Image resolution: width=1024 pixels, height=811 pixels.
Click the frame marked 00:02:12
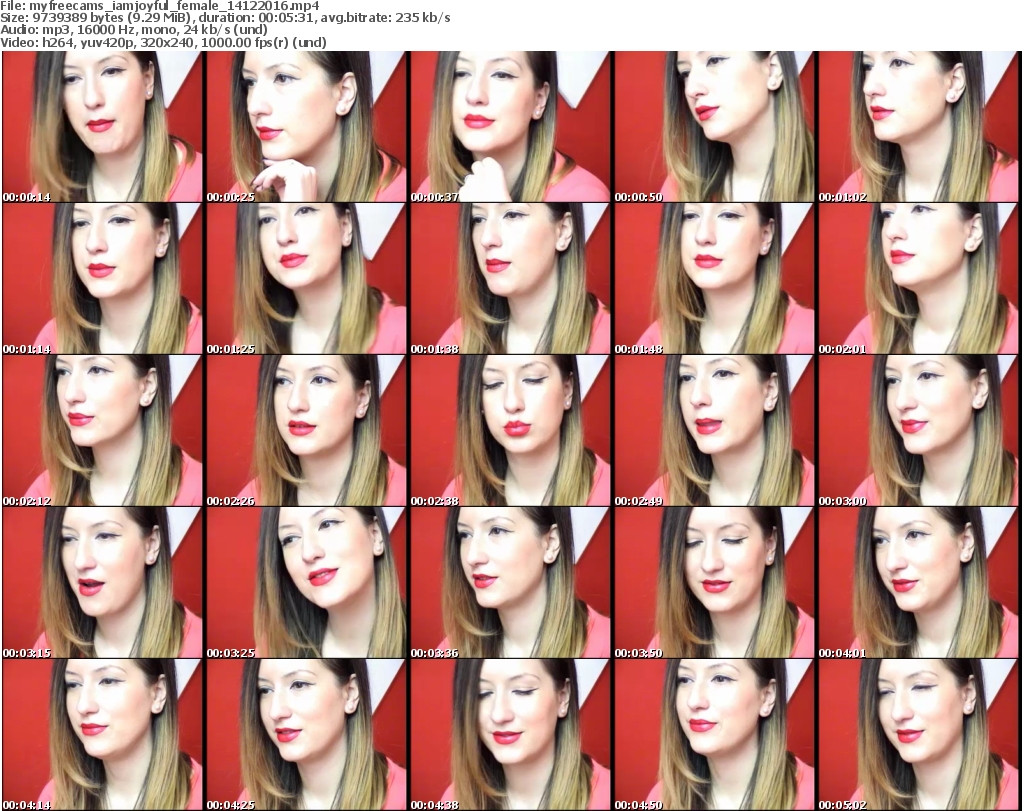(102, 431)
